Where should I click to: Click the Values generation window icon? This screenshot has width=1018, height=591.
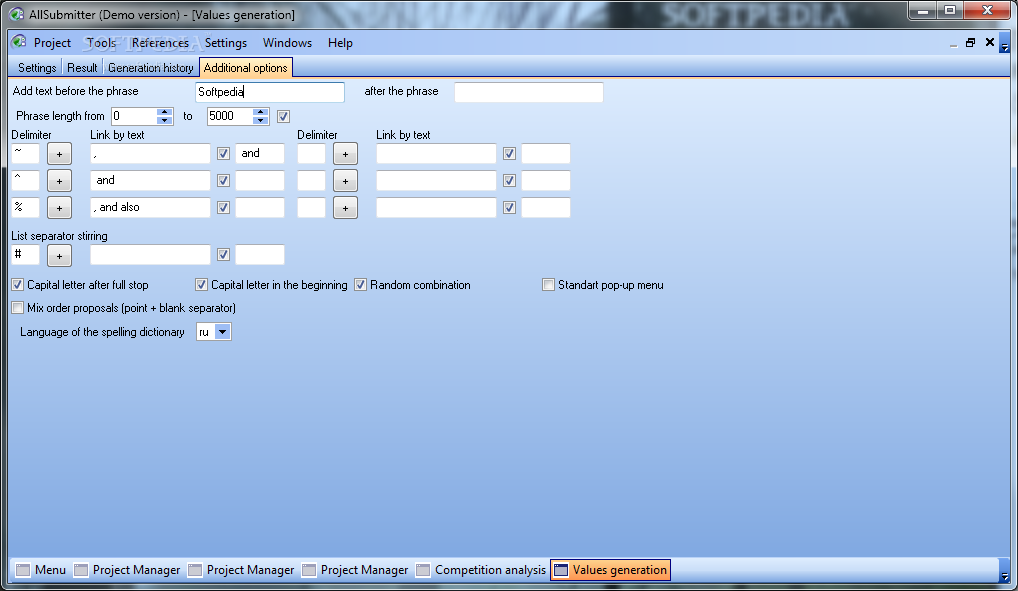coord(561,570)
